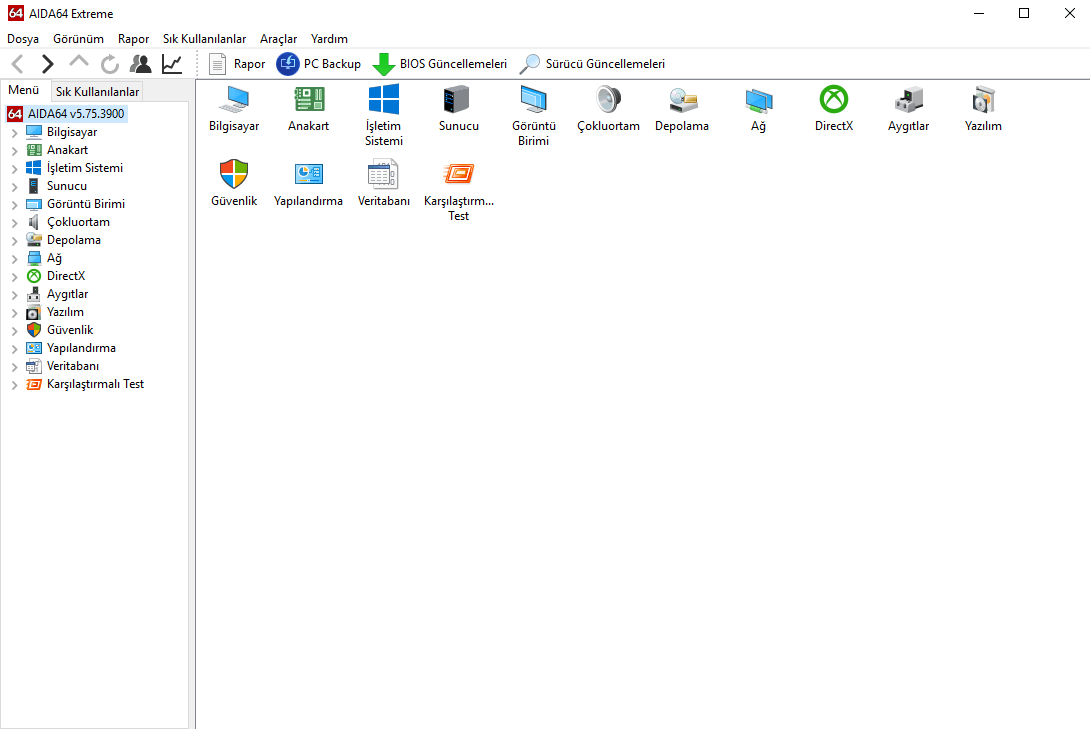This screenshot has height=729, width=1090.
Task: Maximize the AIDA64 Extreme window
Action: [1024, 13]
